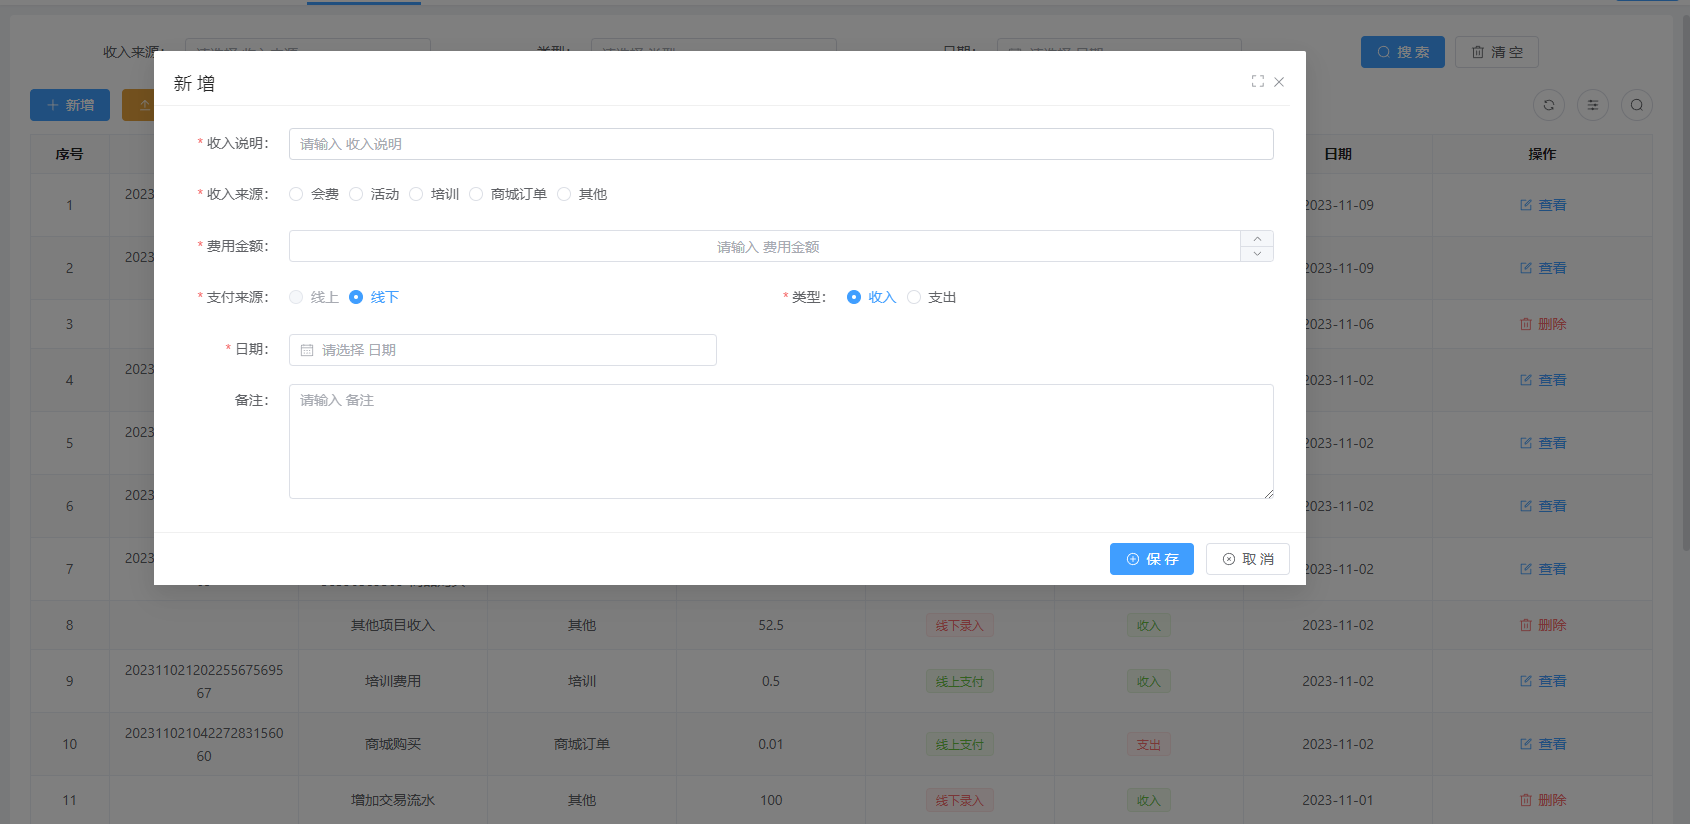This screenshot has width=1690, height=824.
Task: Select 会费 radio for 收入来源
Action: [297, 194]
